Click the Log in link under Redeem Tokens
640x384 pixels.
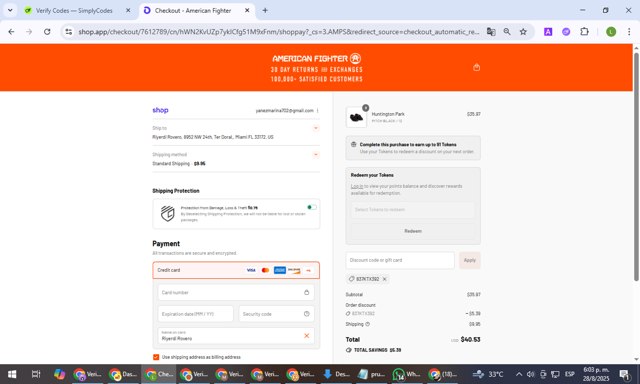click(357, 186)
